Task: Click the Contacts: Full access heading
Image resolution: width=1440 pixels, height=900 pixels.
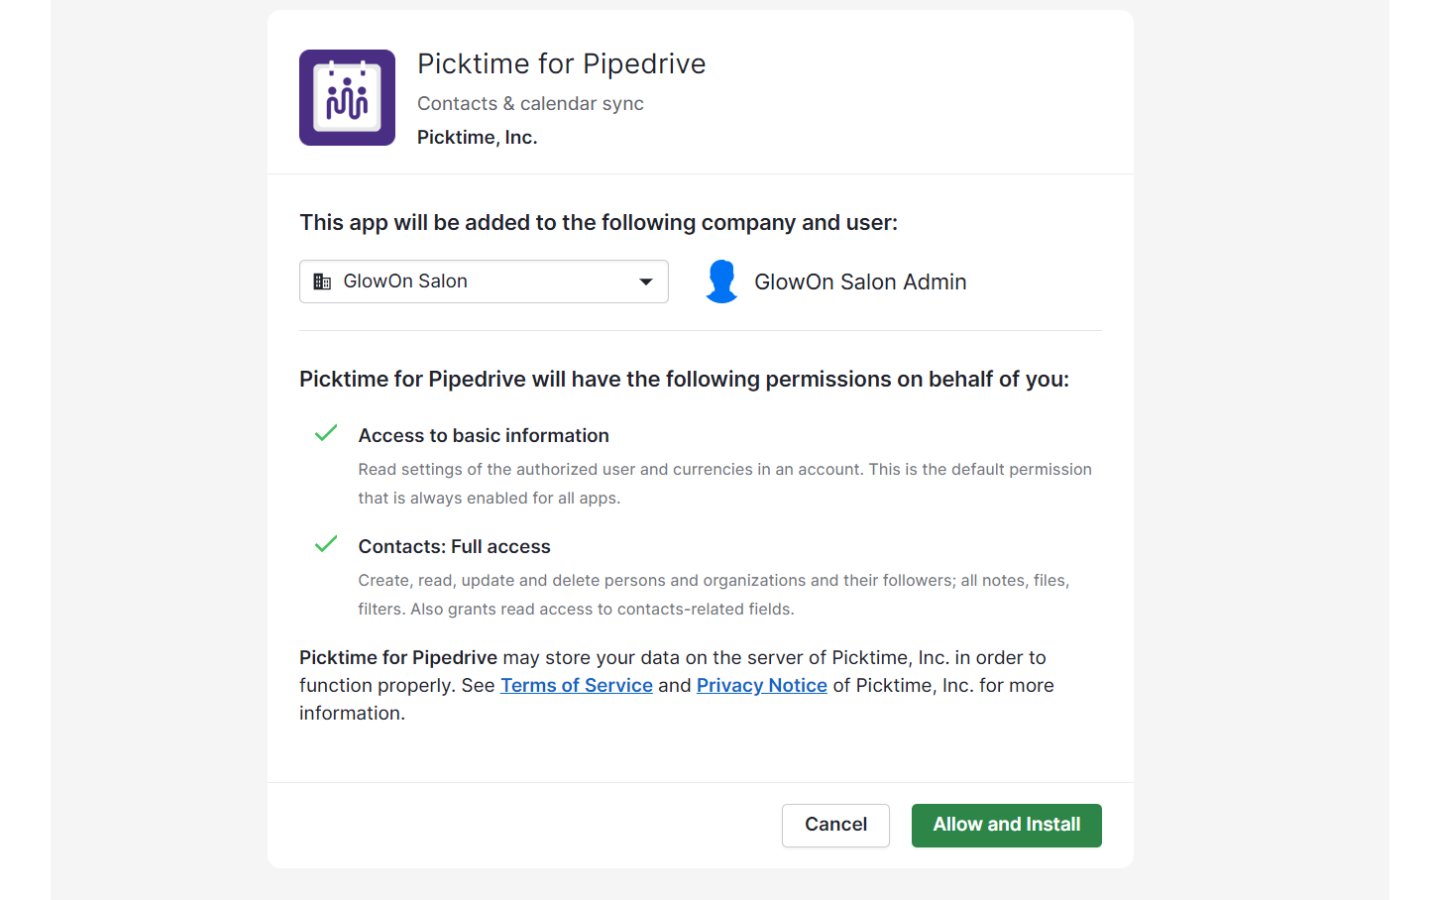Action: coord(454,546)
